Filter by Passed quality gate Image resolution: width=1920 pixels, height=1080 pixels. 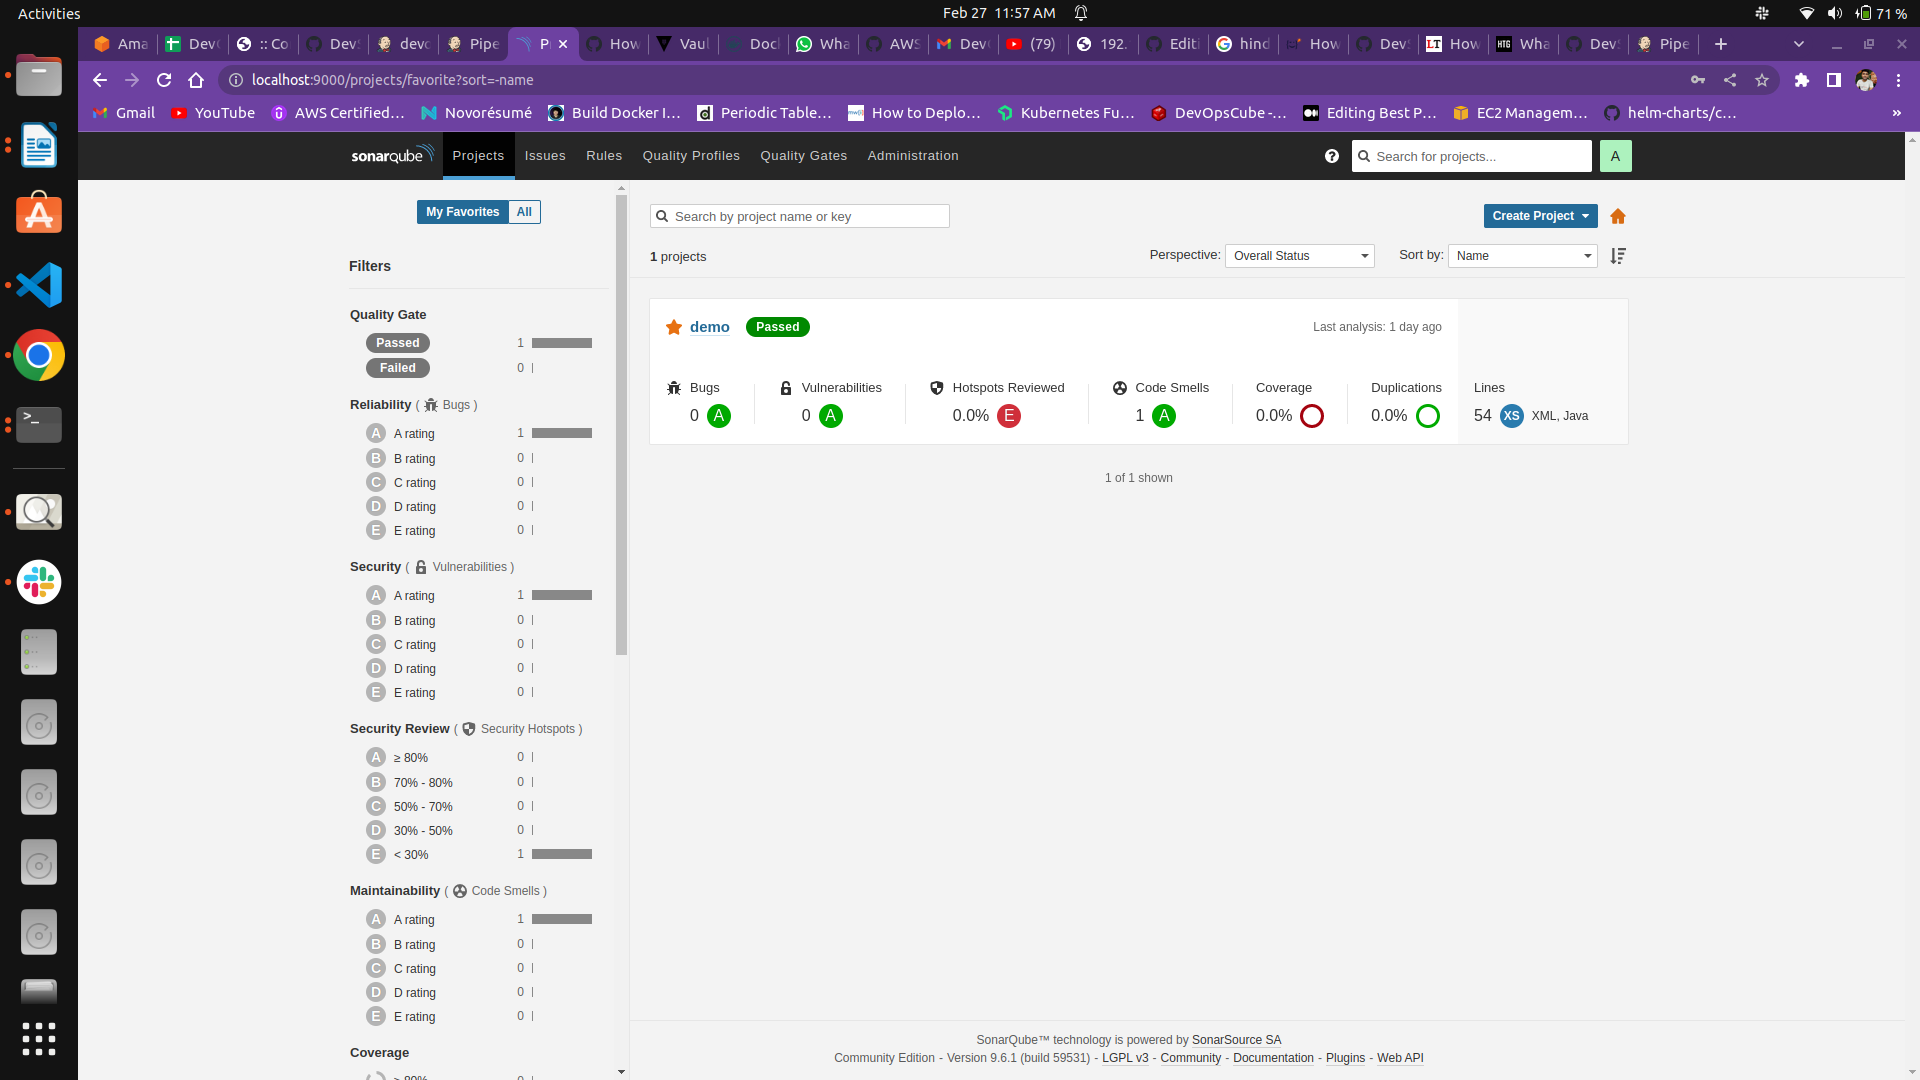tap(398, 343)
